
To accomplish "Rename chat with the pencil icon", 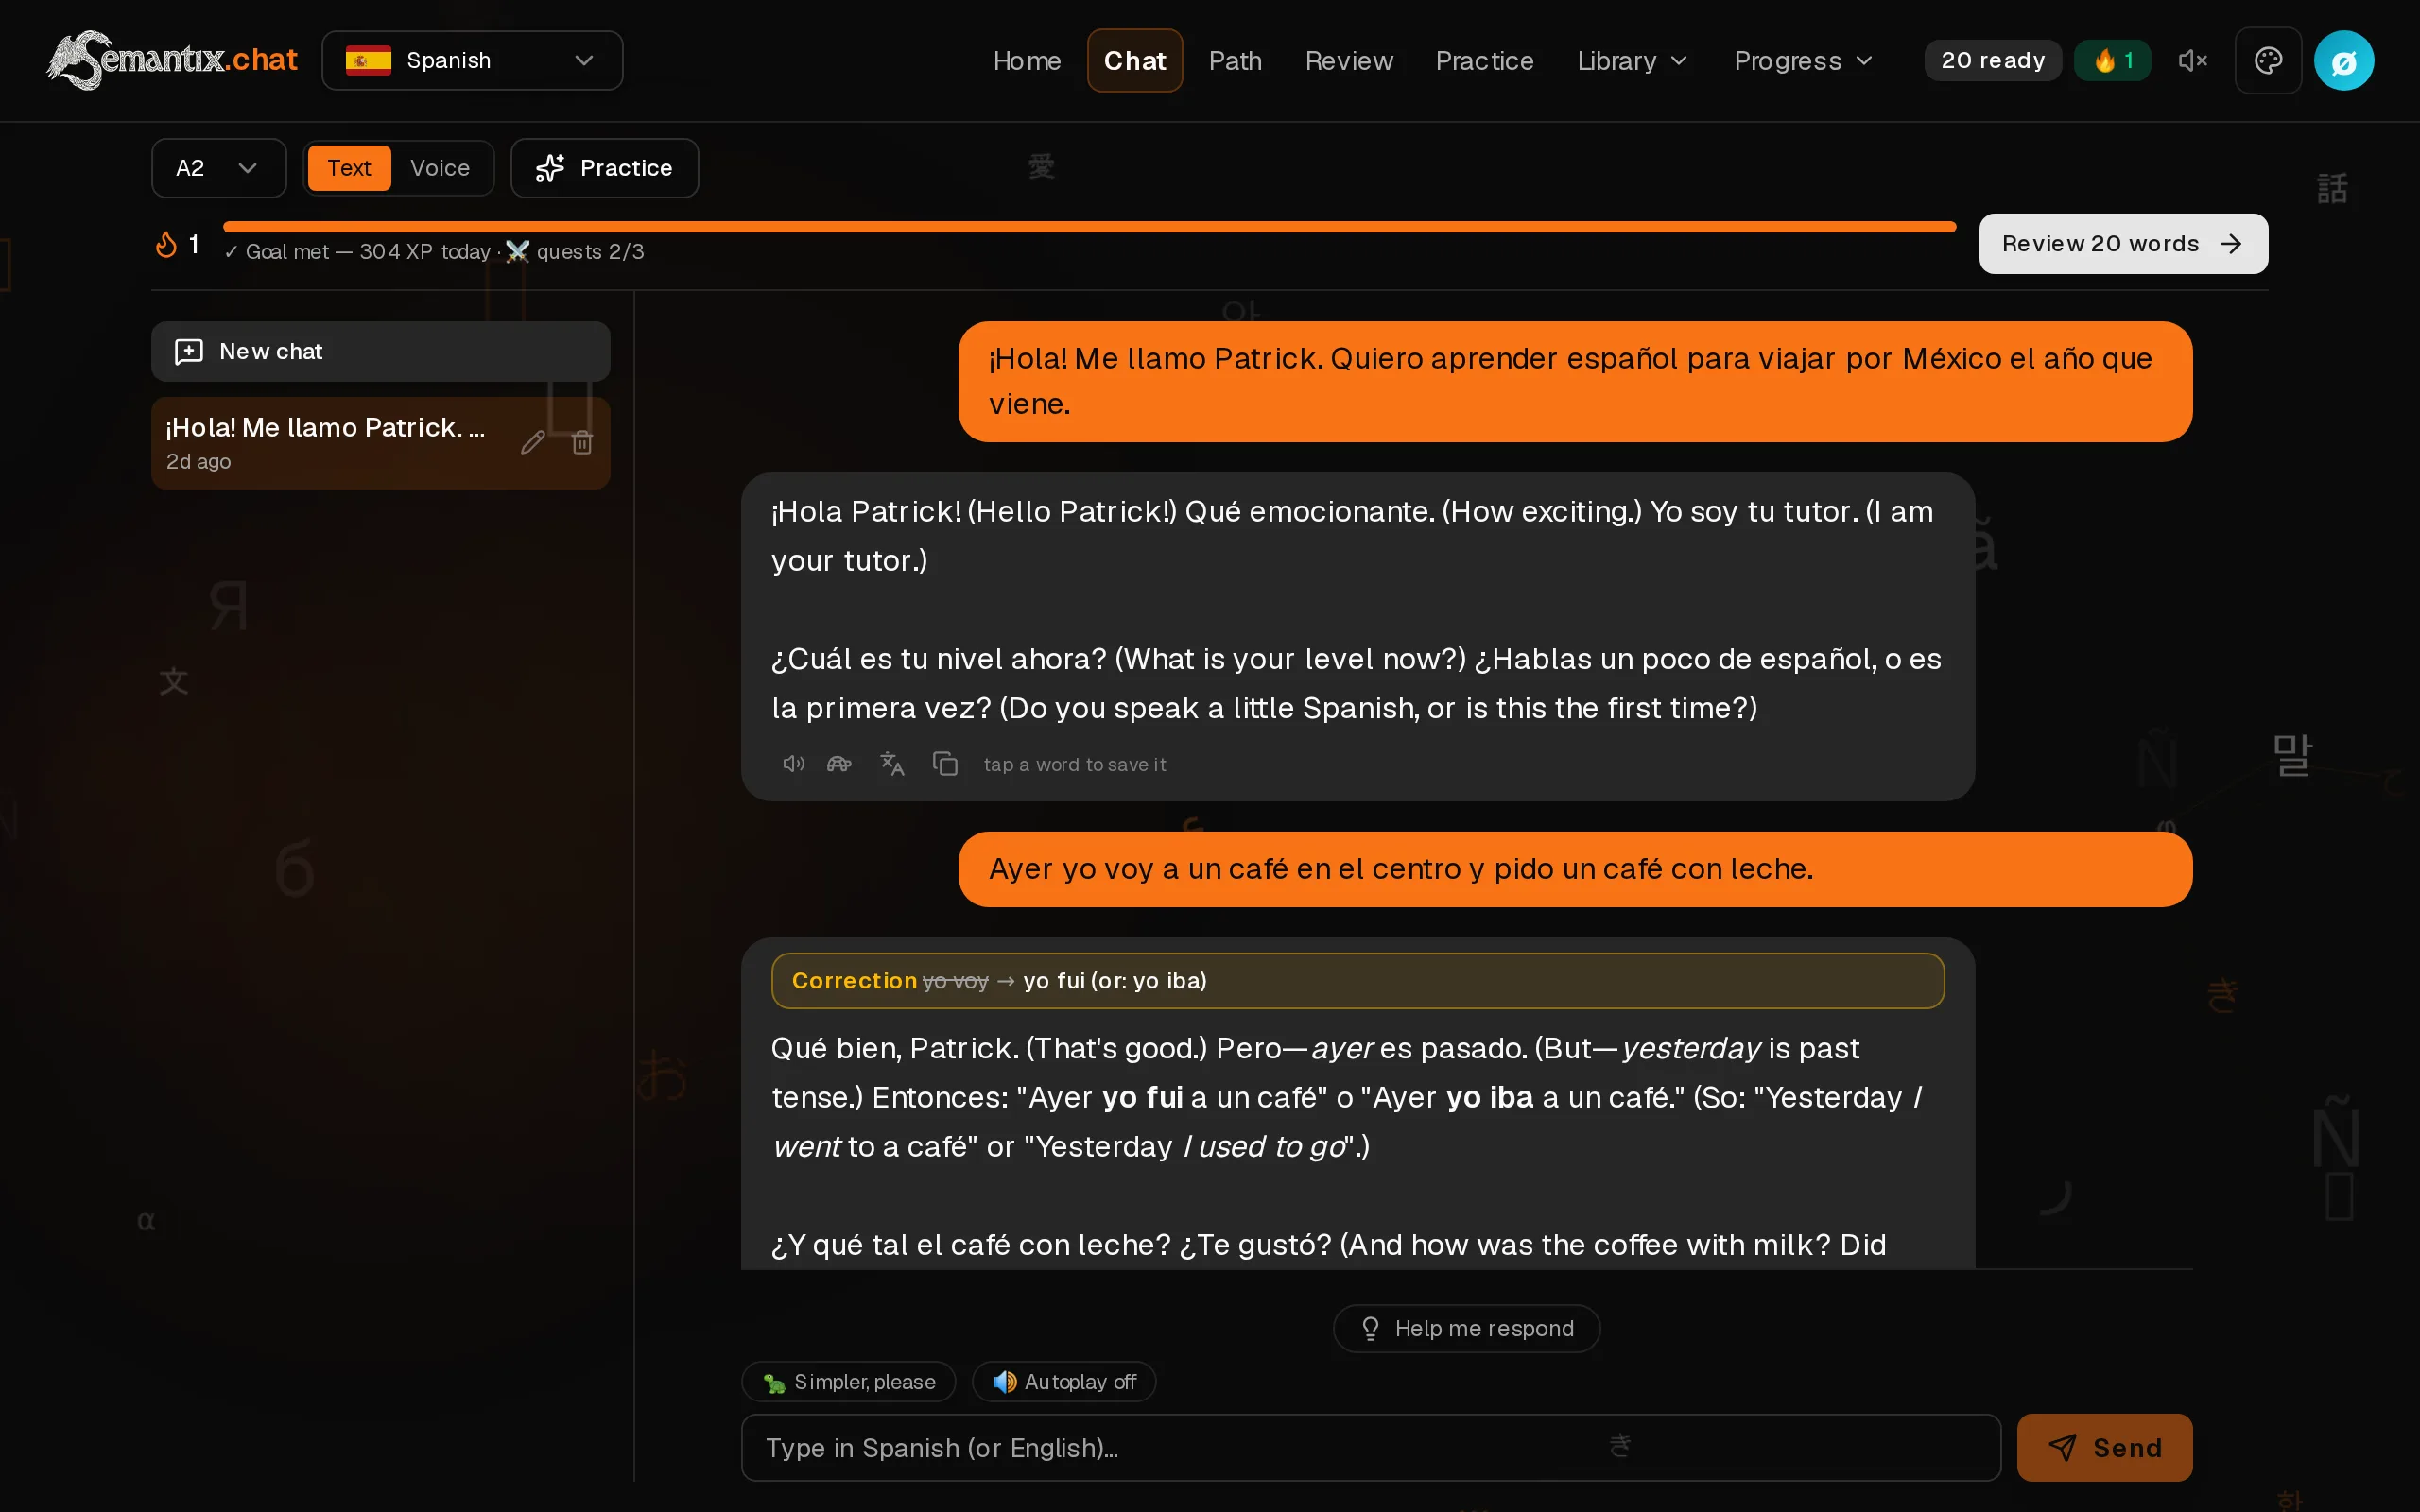I will 533,442.
